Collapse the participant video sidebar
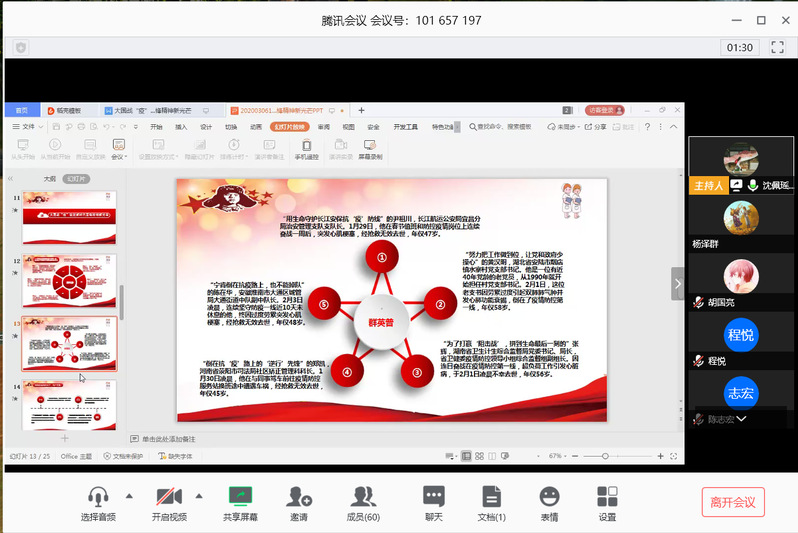The image size is (798, 533). [678, 283]
